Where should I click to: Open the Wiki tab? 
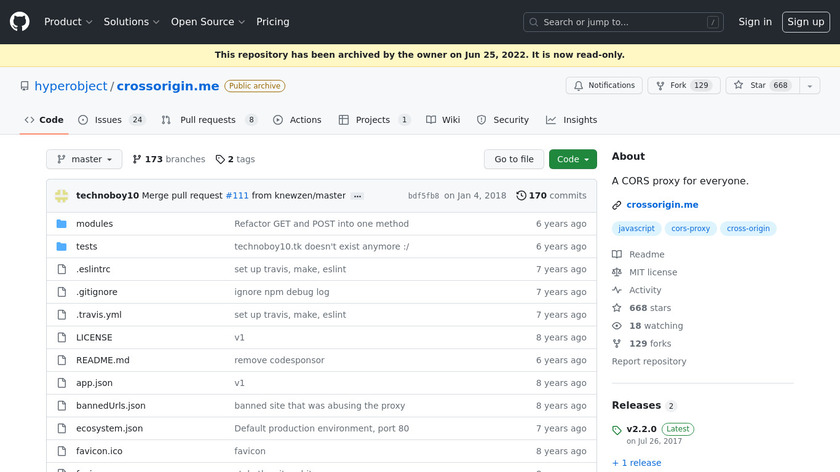(443, 120)
